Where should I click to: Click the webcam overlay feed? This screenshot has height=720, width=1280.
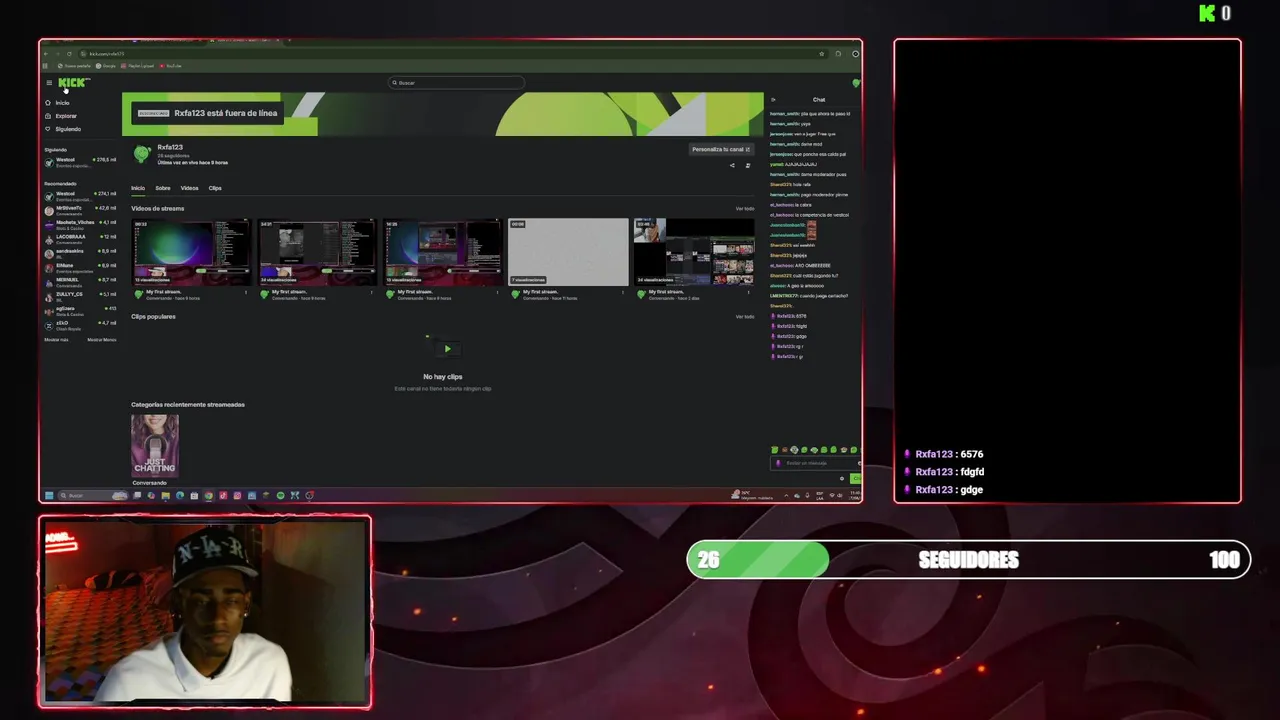[205, 612]
